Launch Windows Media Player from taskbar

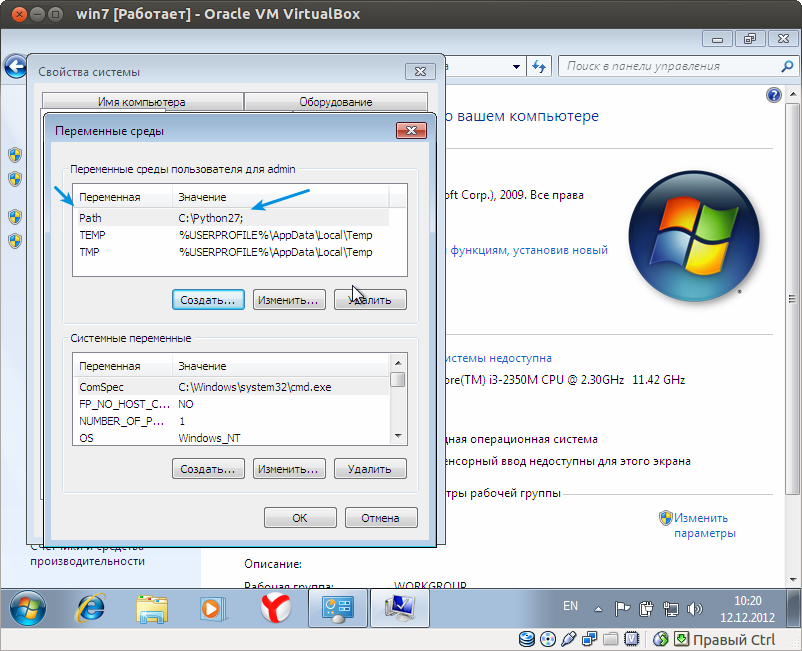(212, 609)
